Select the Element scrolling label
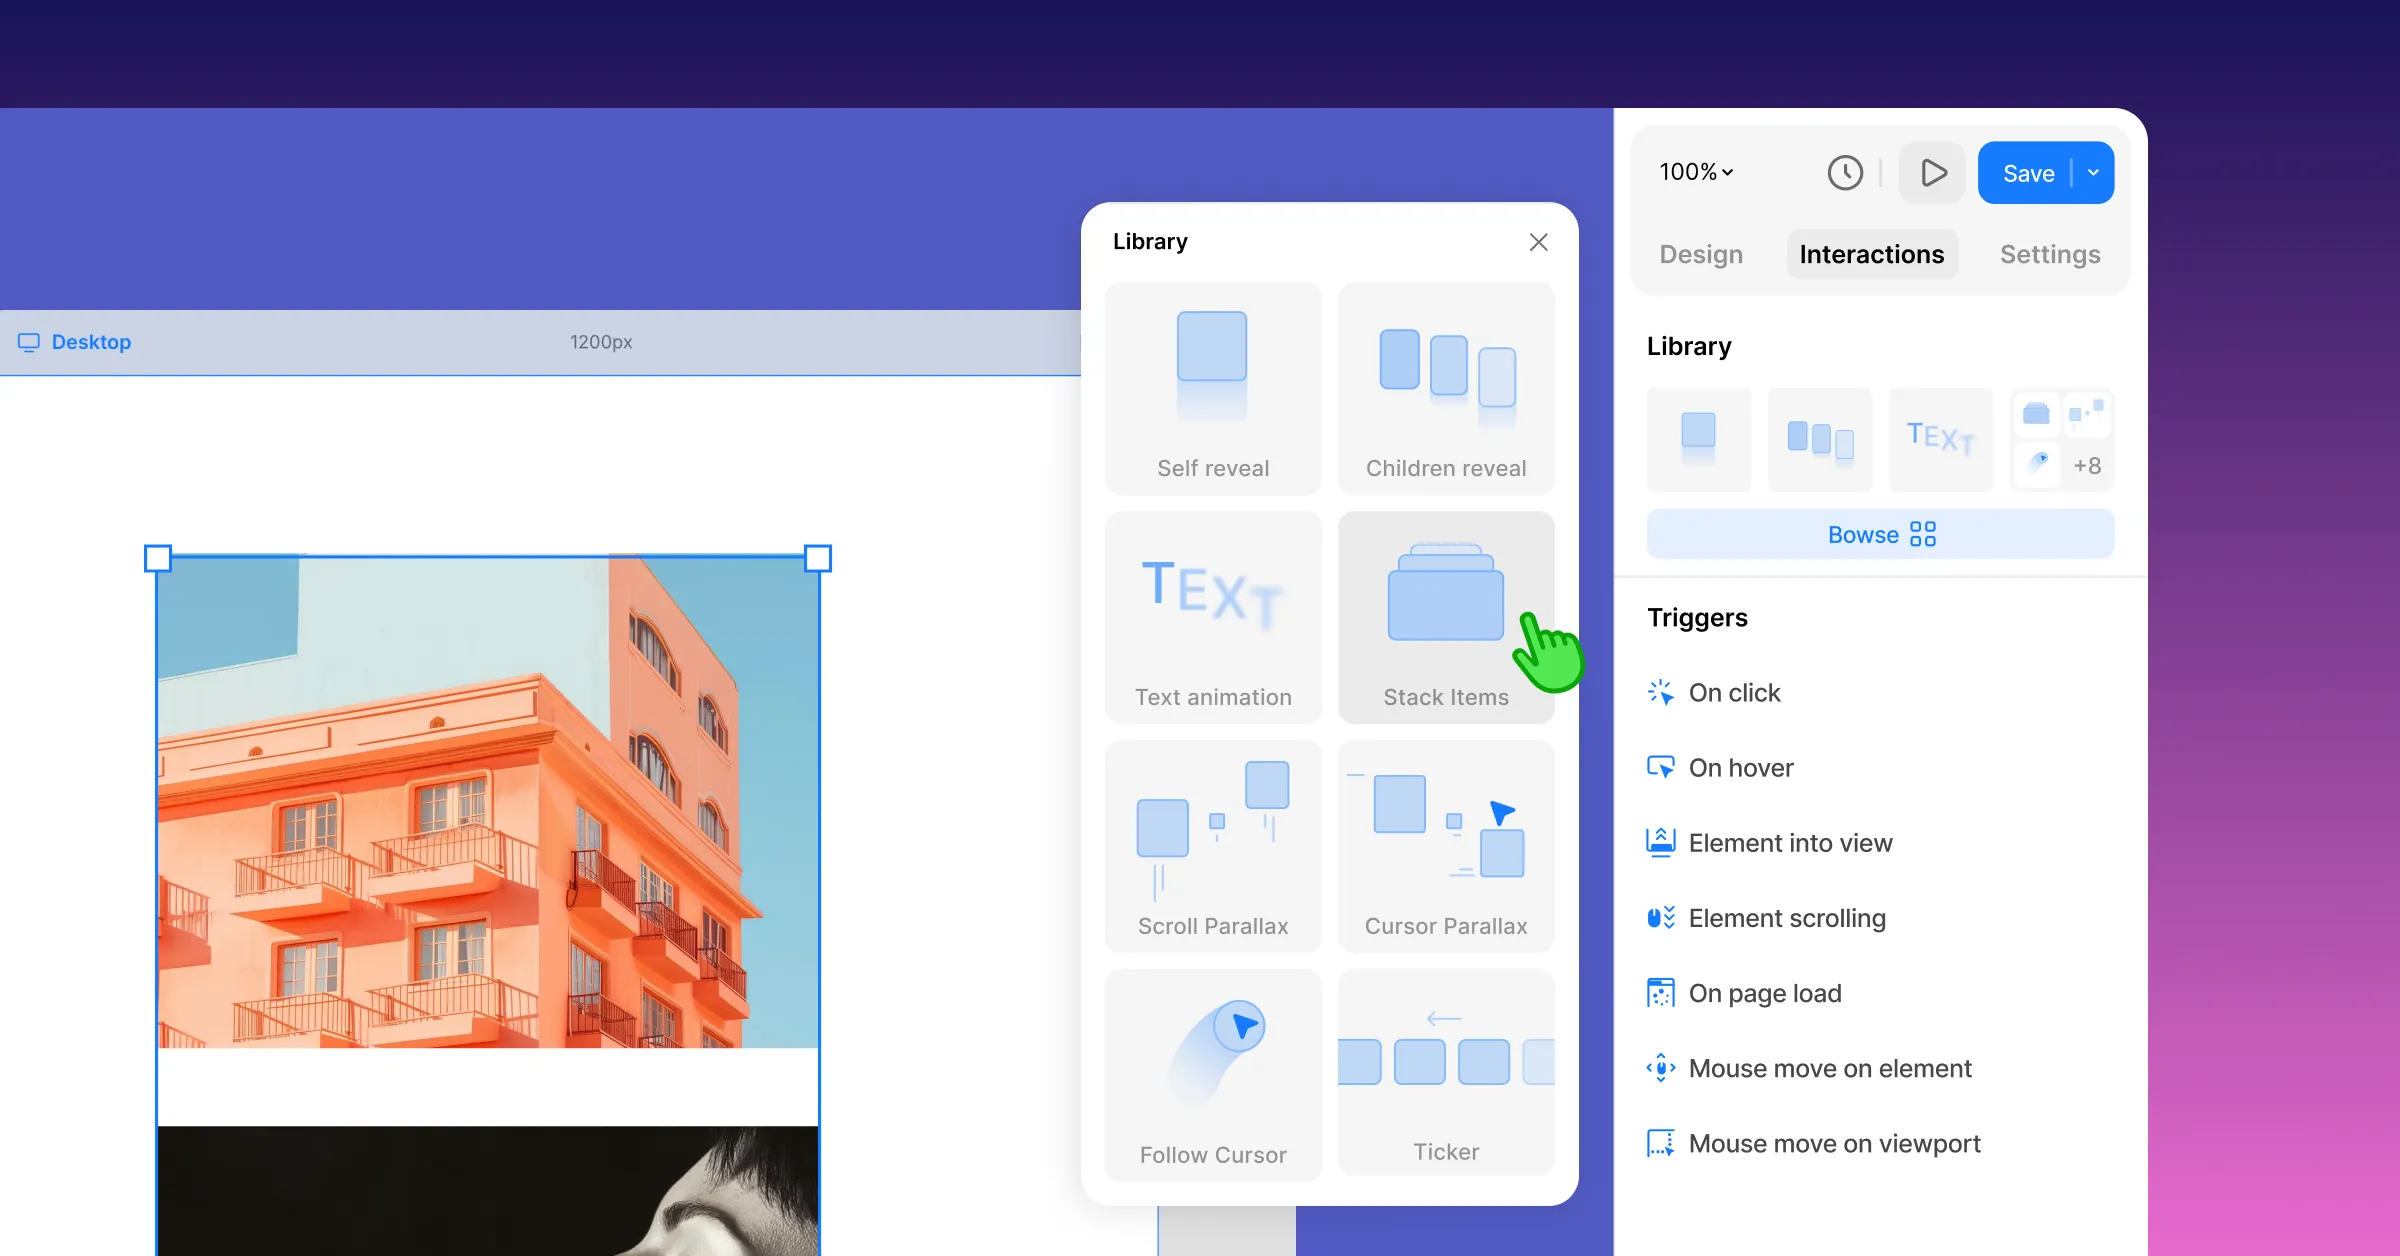The width and height of the screenshot is (2400, 1256). pos(1787,918)
